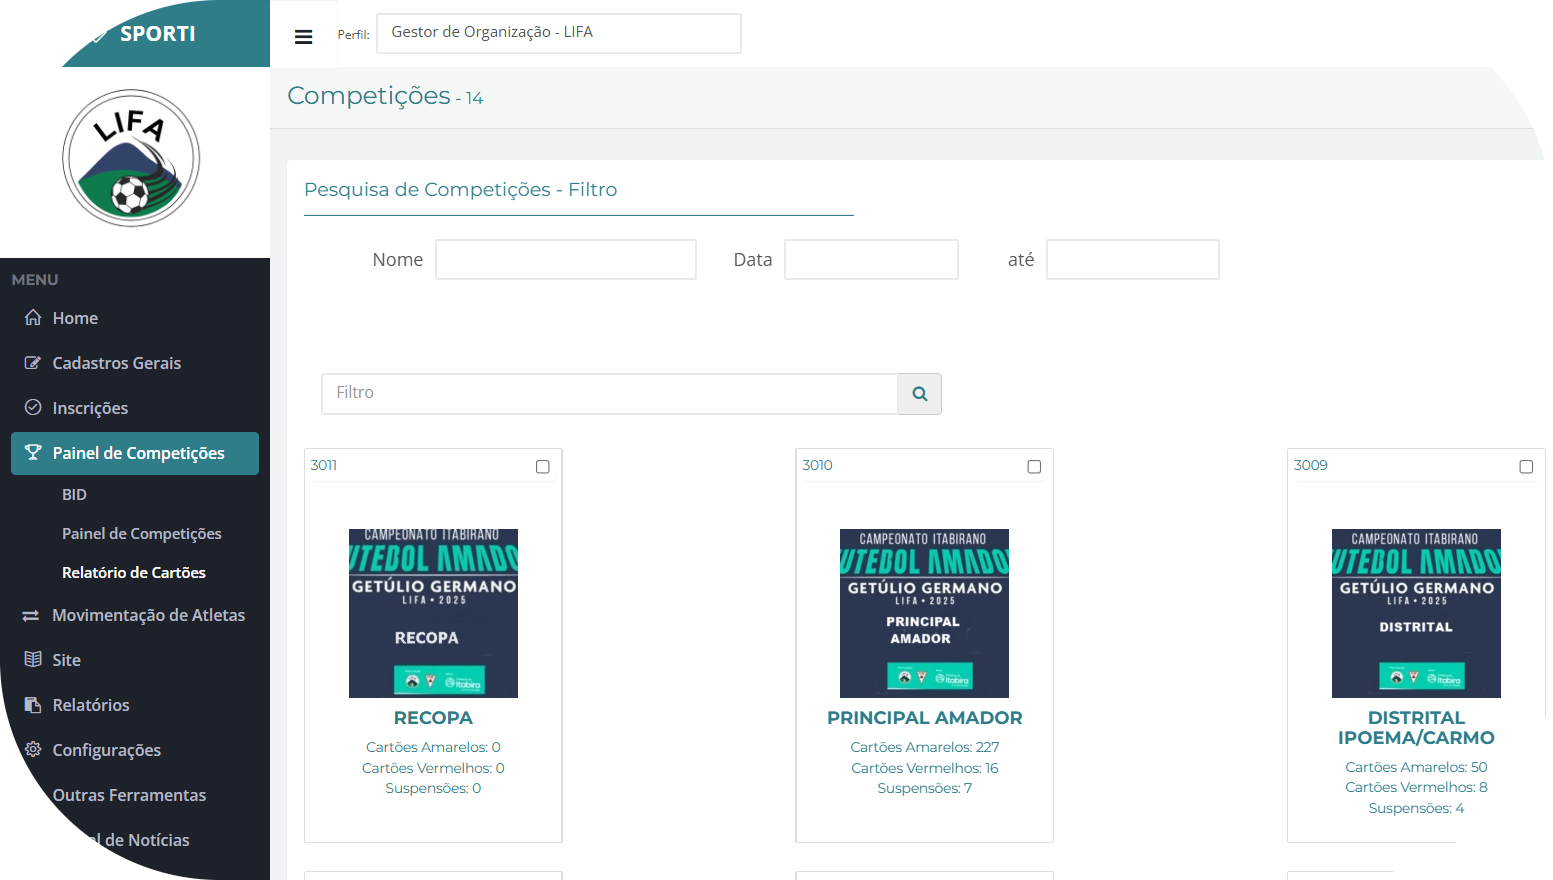Open the BID submenu item
Image resolution: width=1553 pixels, height=880 pixels.
coord(74,495)
